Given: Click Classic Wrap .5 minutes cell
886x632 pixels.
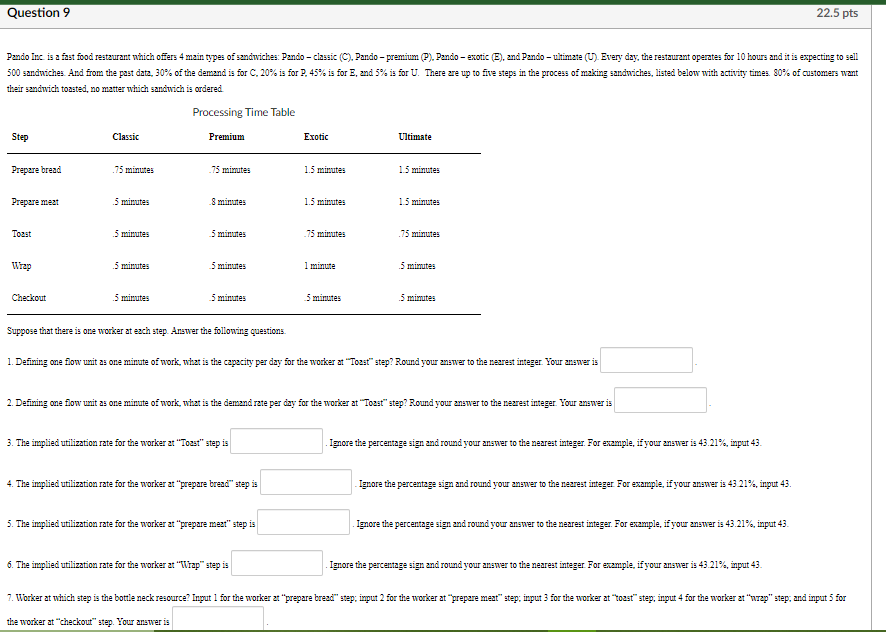Looking at the screenshot, I should (x=131, y=266).
